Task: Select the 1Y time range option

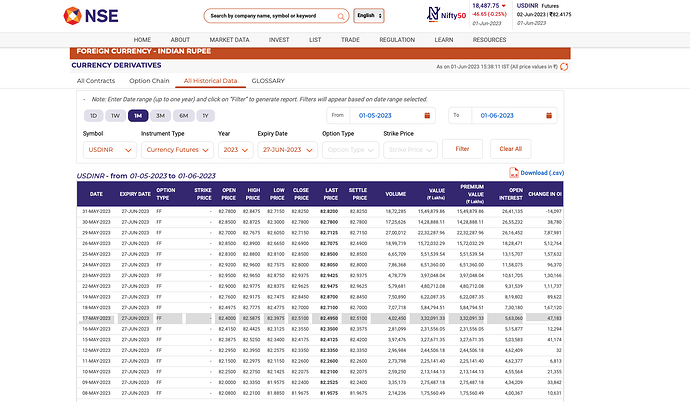Action: [x=206, y=116]
